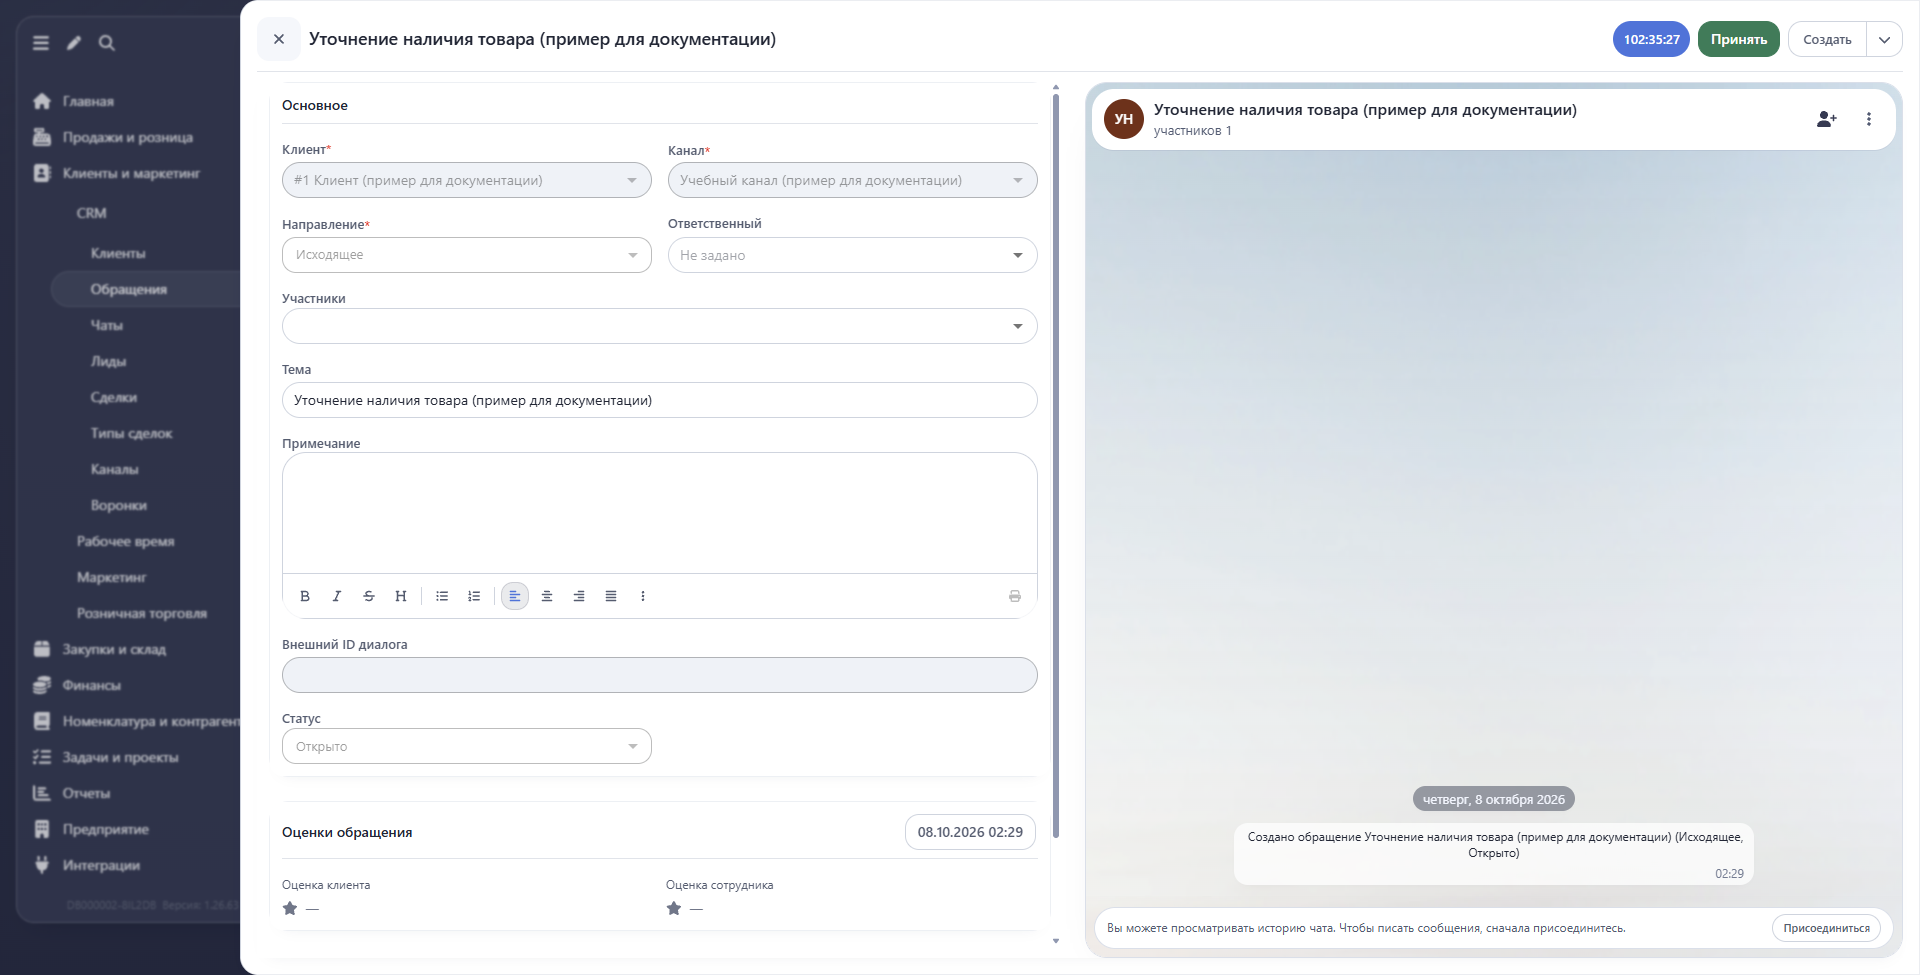Click Присоединиться to join chat

(1826, 928)
